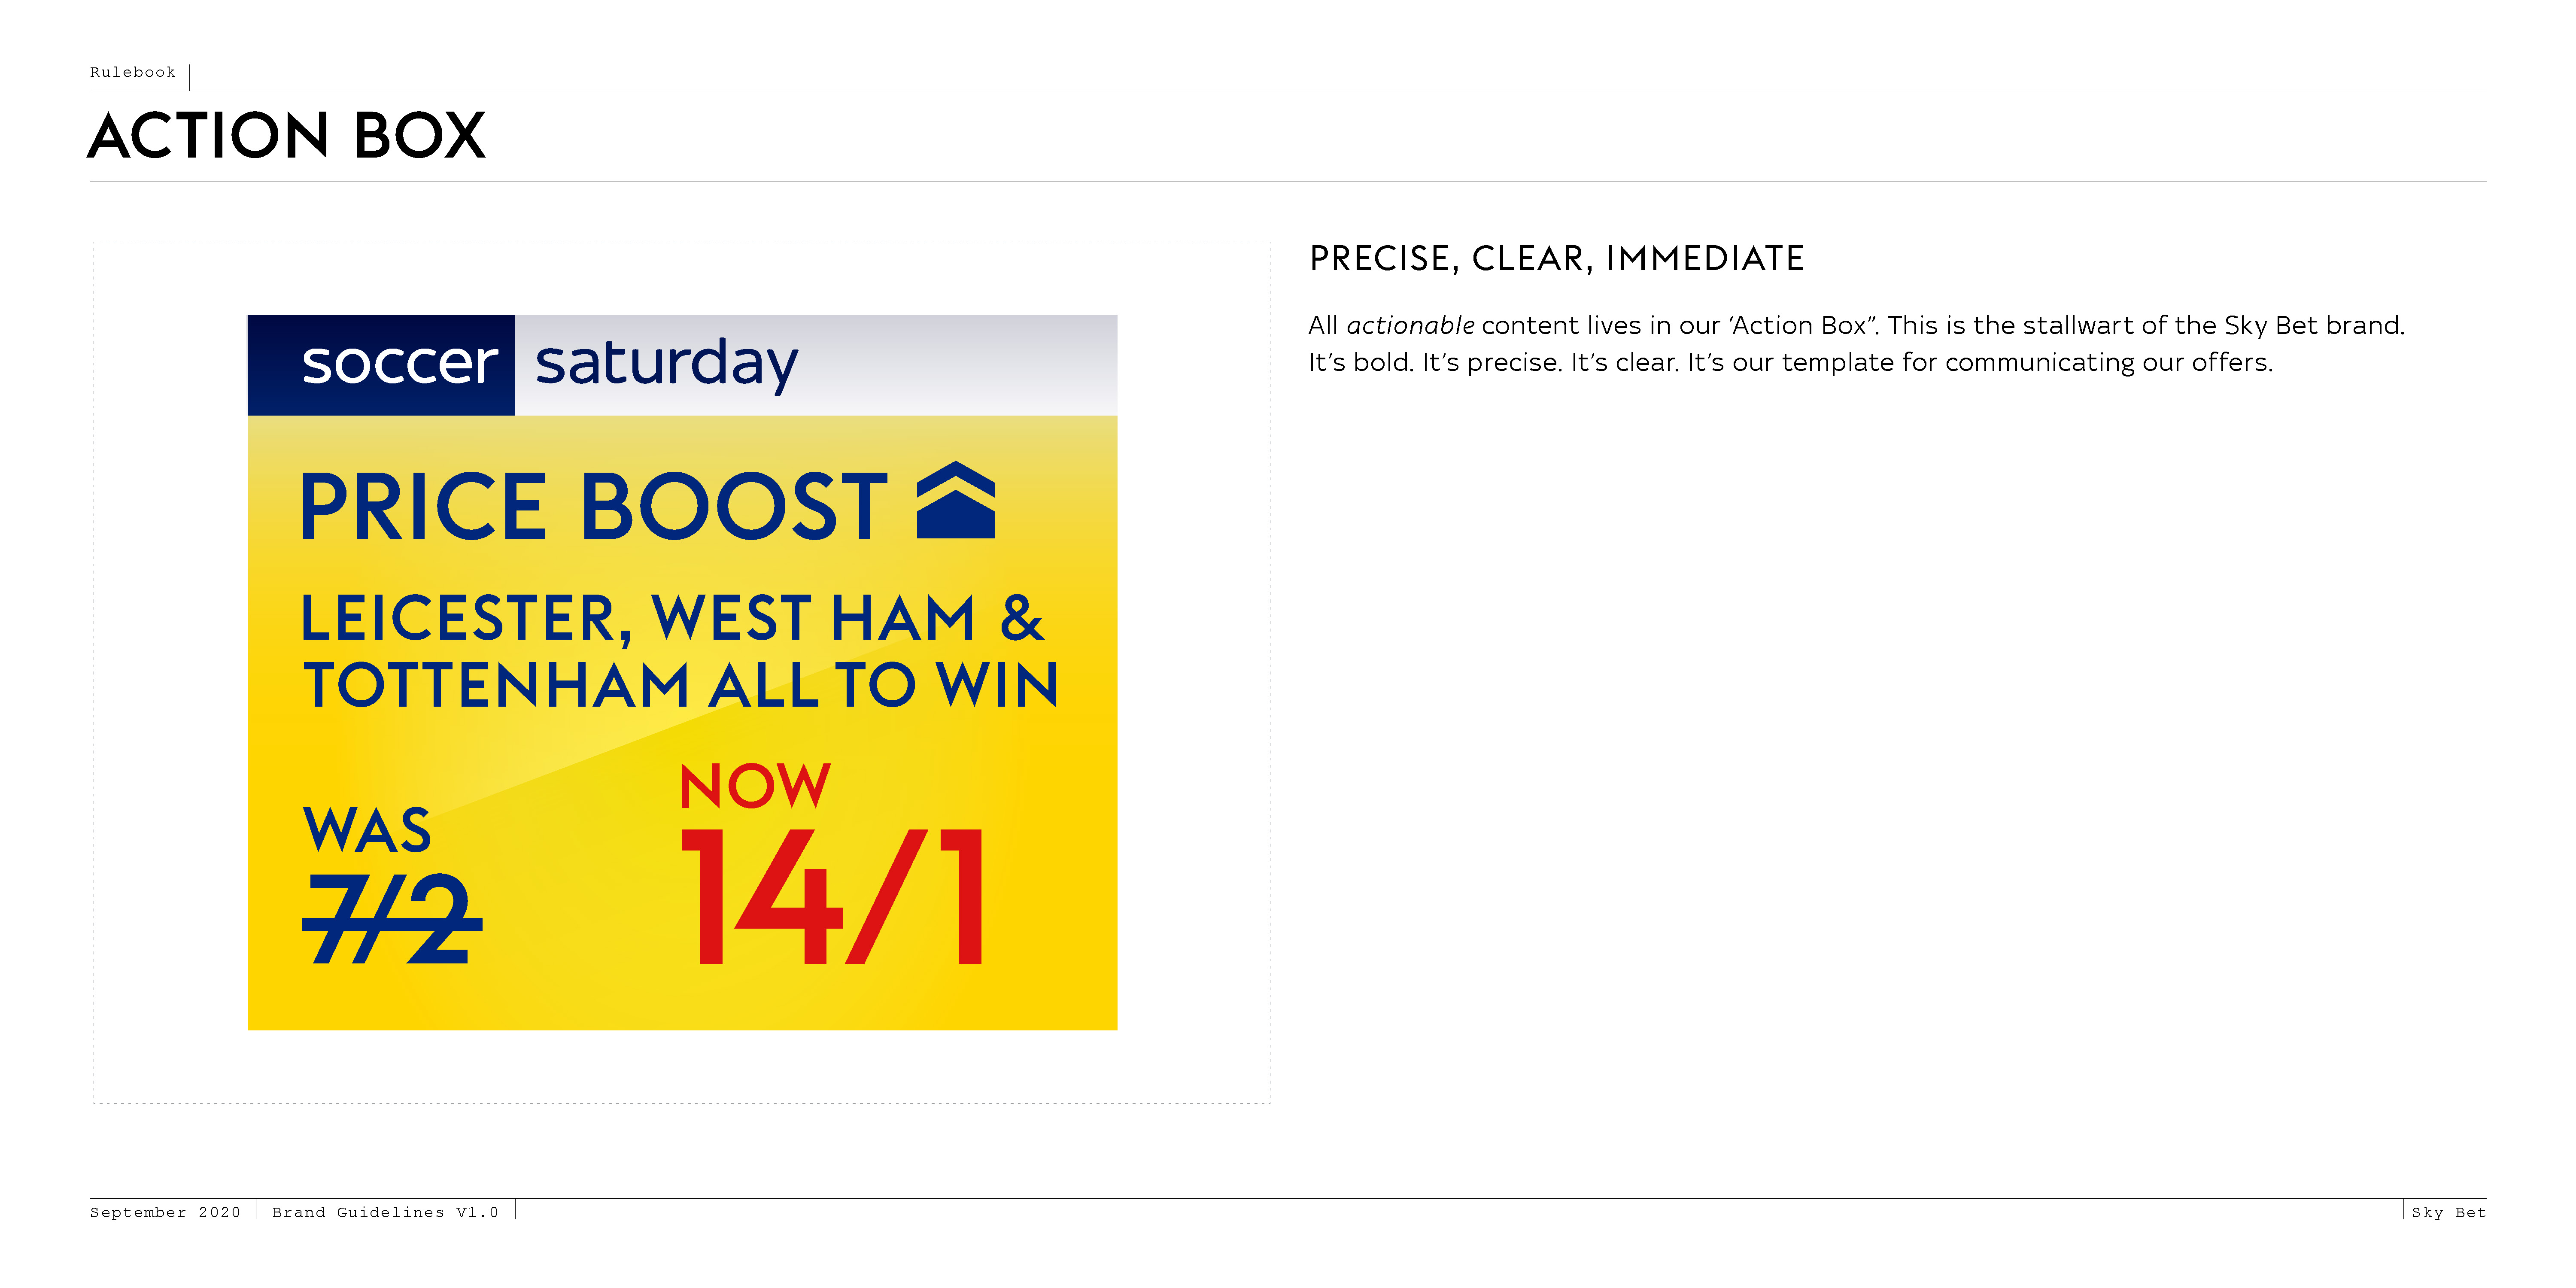Click the blue 'WAS' label
The width and height of the screenshot is (2576, 1288).
(367, 831)
